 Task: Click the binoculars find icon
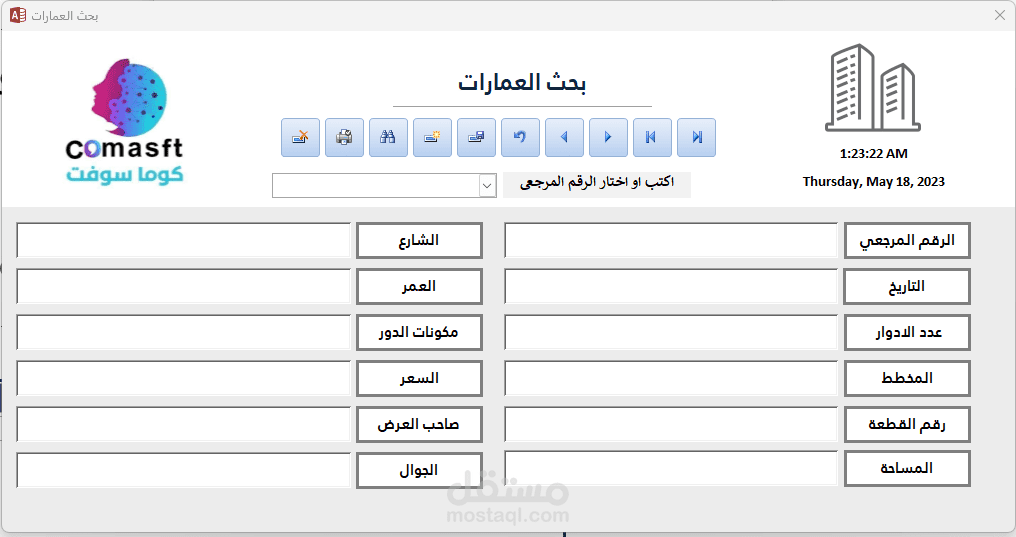388,138
